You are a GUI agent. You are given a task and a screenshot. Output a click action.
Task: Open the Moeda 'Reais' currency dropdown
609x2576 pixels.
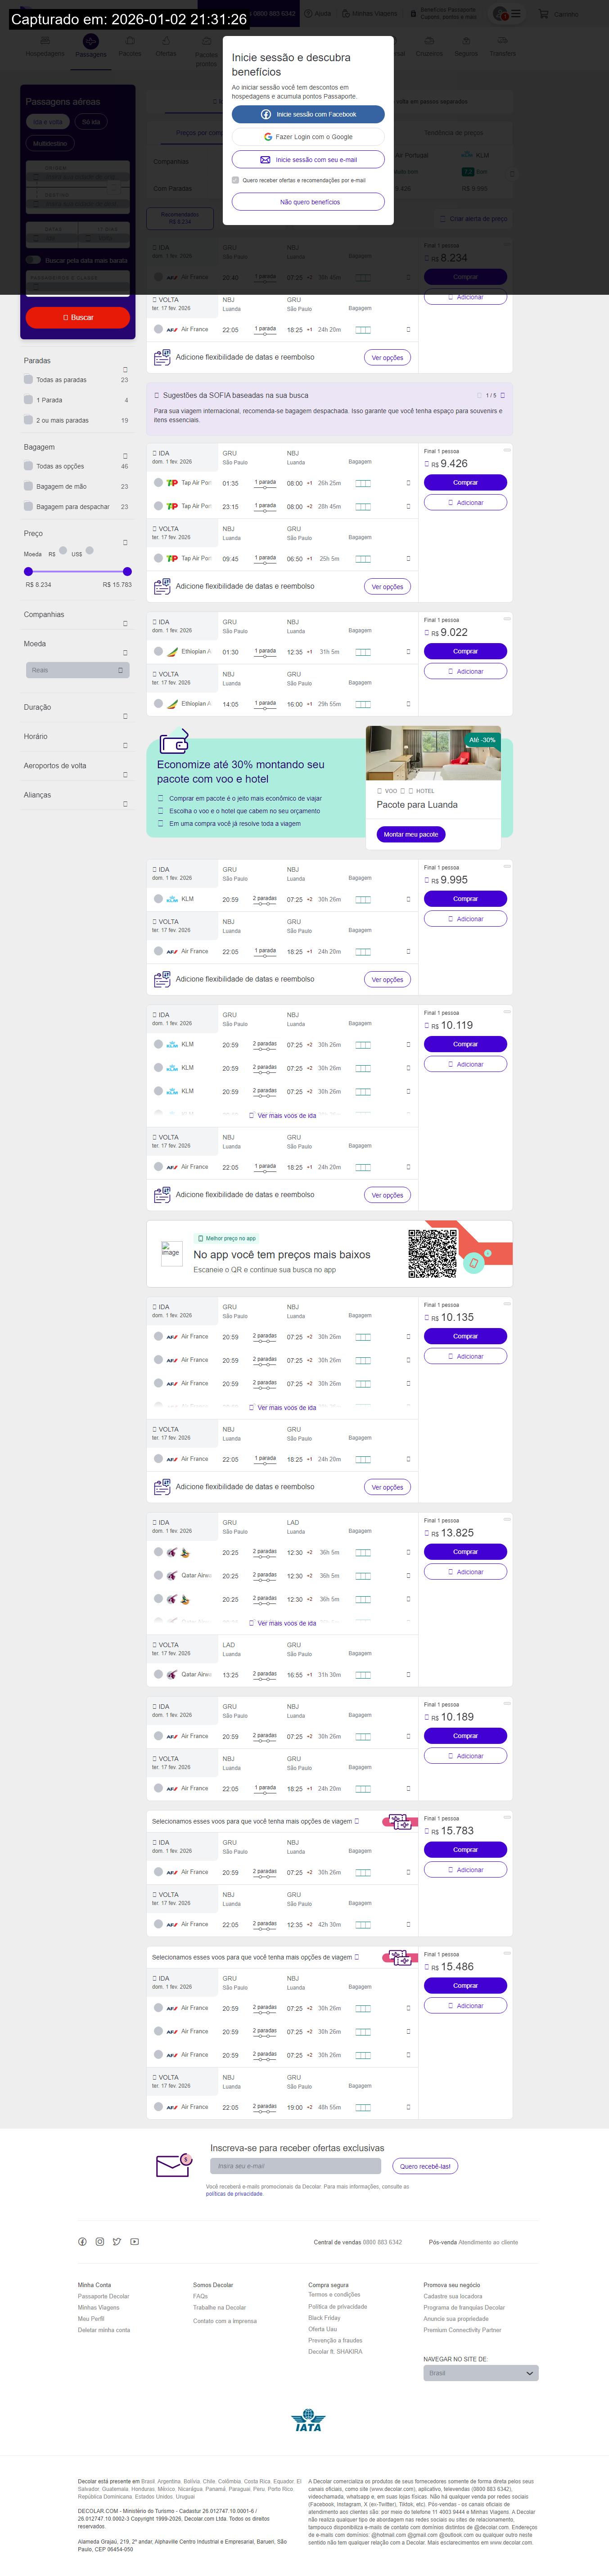coord(77,670)
